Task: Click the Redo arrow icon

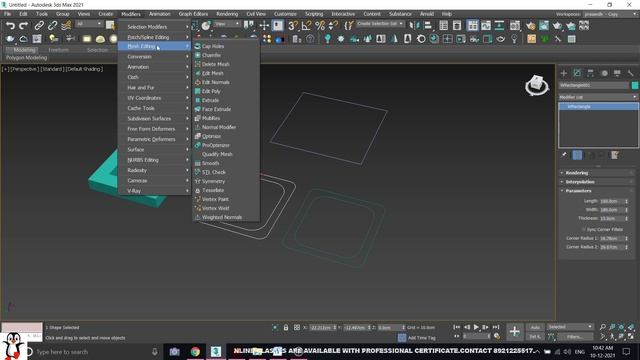Action: click(x=24, y=26)
